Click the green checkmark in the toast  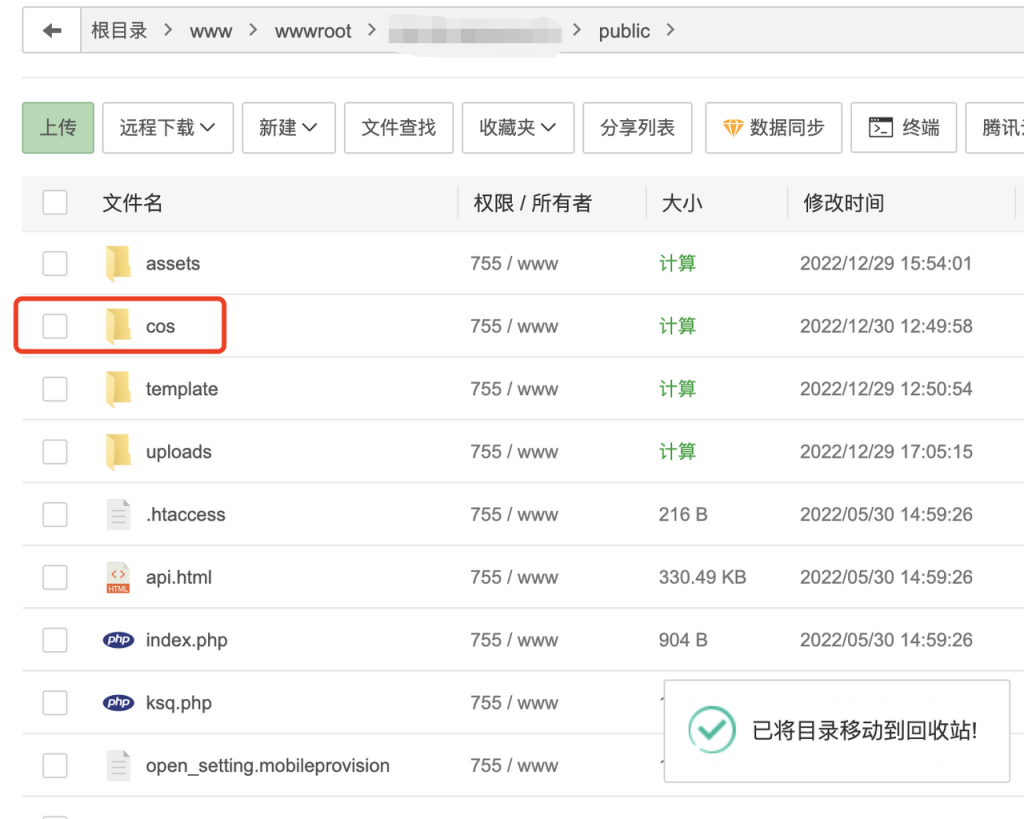[x=713, y=731]
